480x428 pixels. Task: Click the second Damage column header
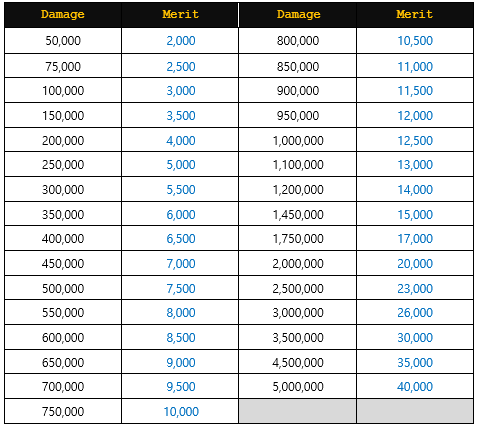tap(298, 14)
